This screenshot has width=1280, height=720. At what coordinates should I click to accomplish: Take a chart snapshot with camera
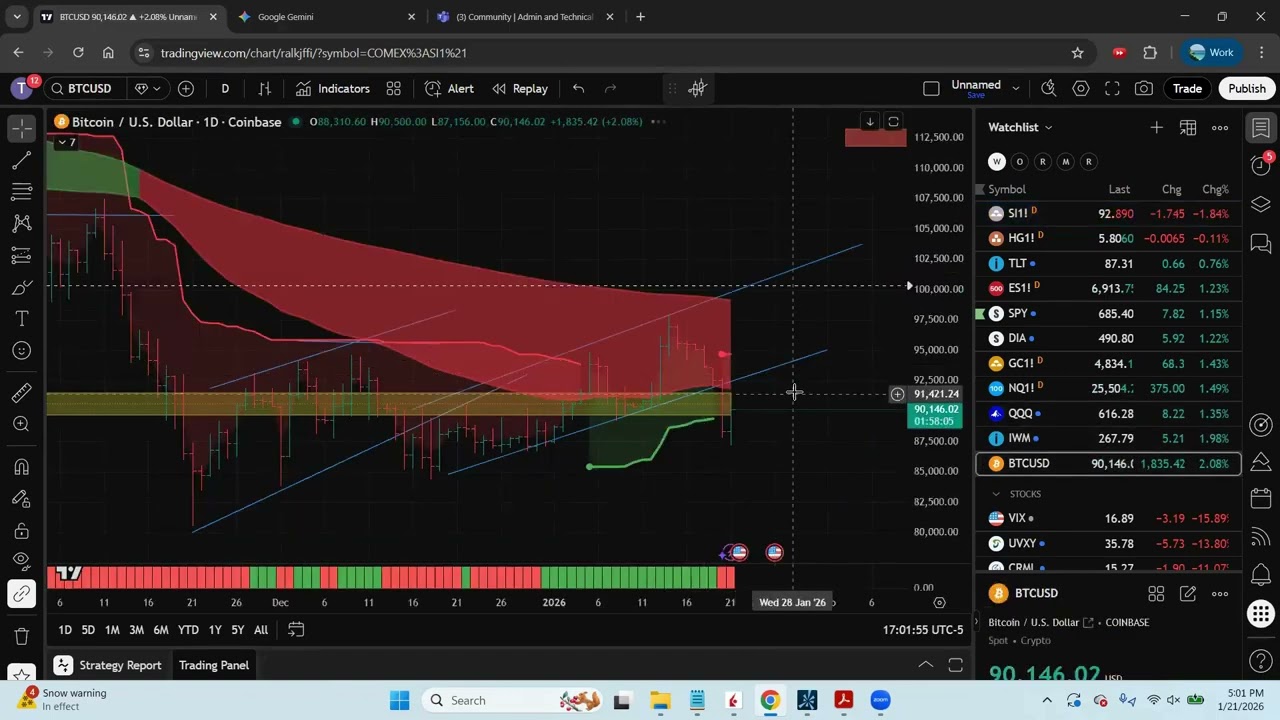[1144, 89]
